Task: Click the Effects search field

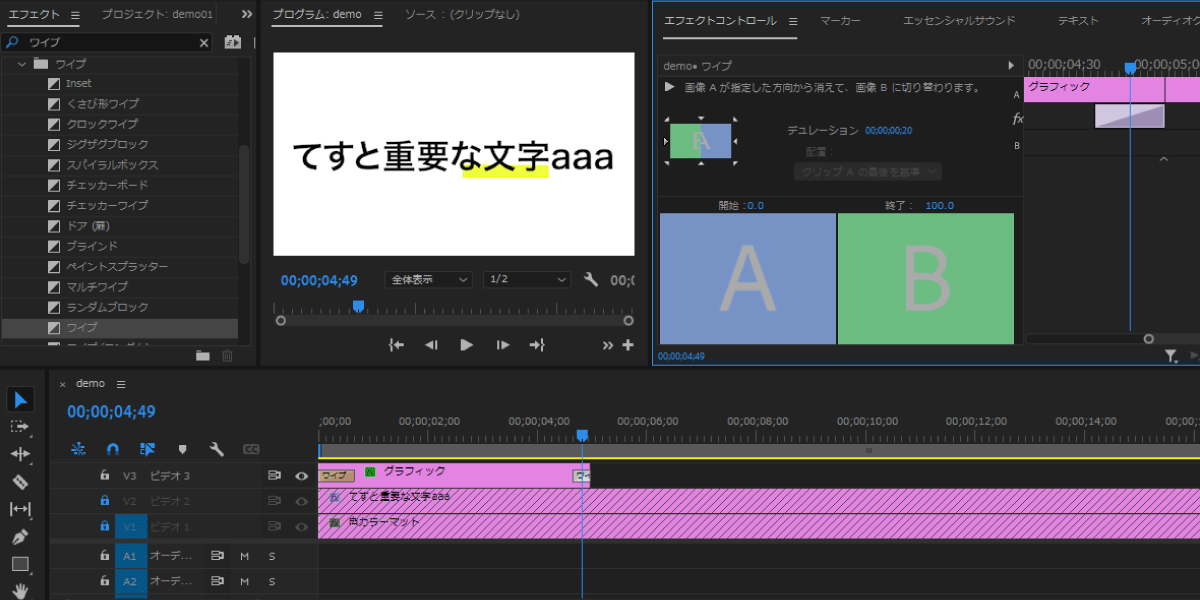Action: [105, 43]
